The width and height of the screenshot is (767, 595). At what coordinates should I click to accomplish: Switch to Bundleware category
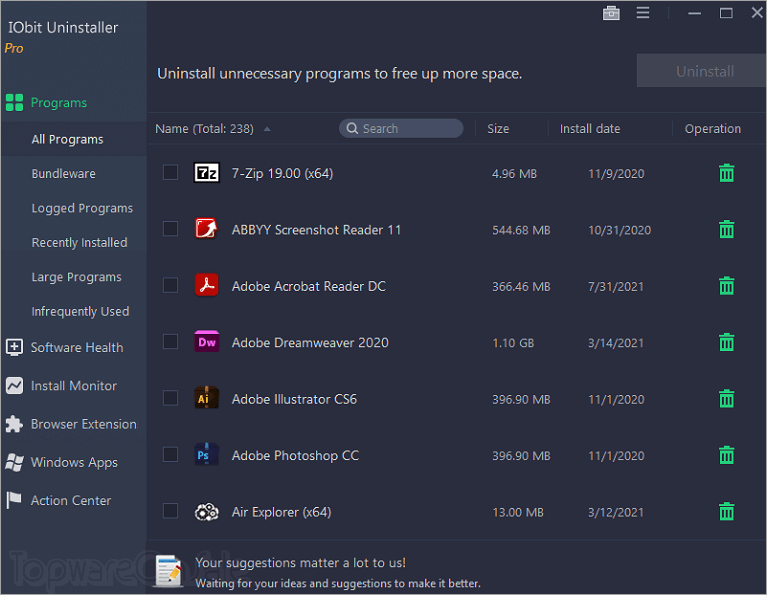pos(64,174)
